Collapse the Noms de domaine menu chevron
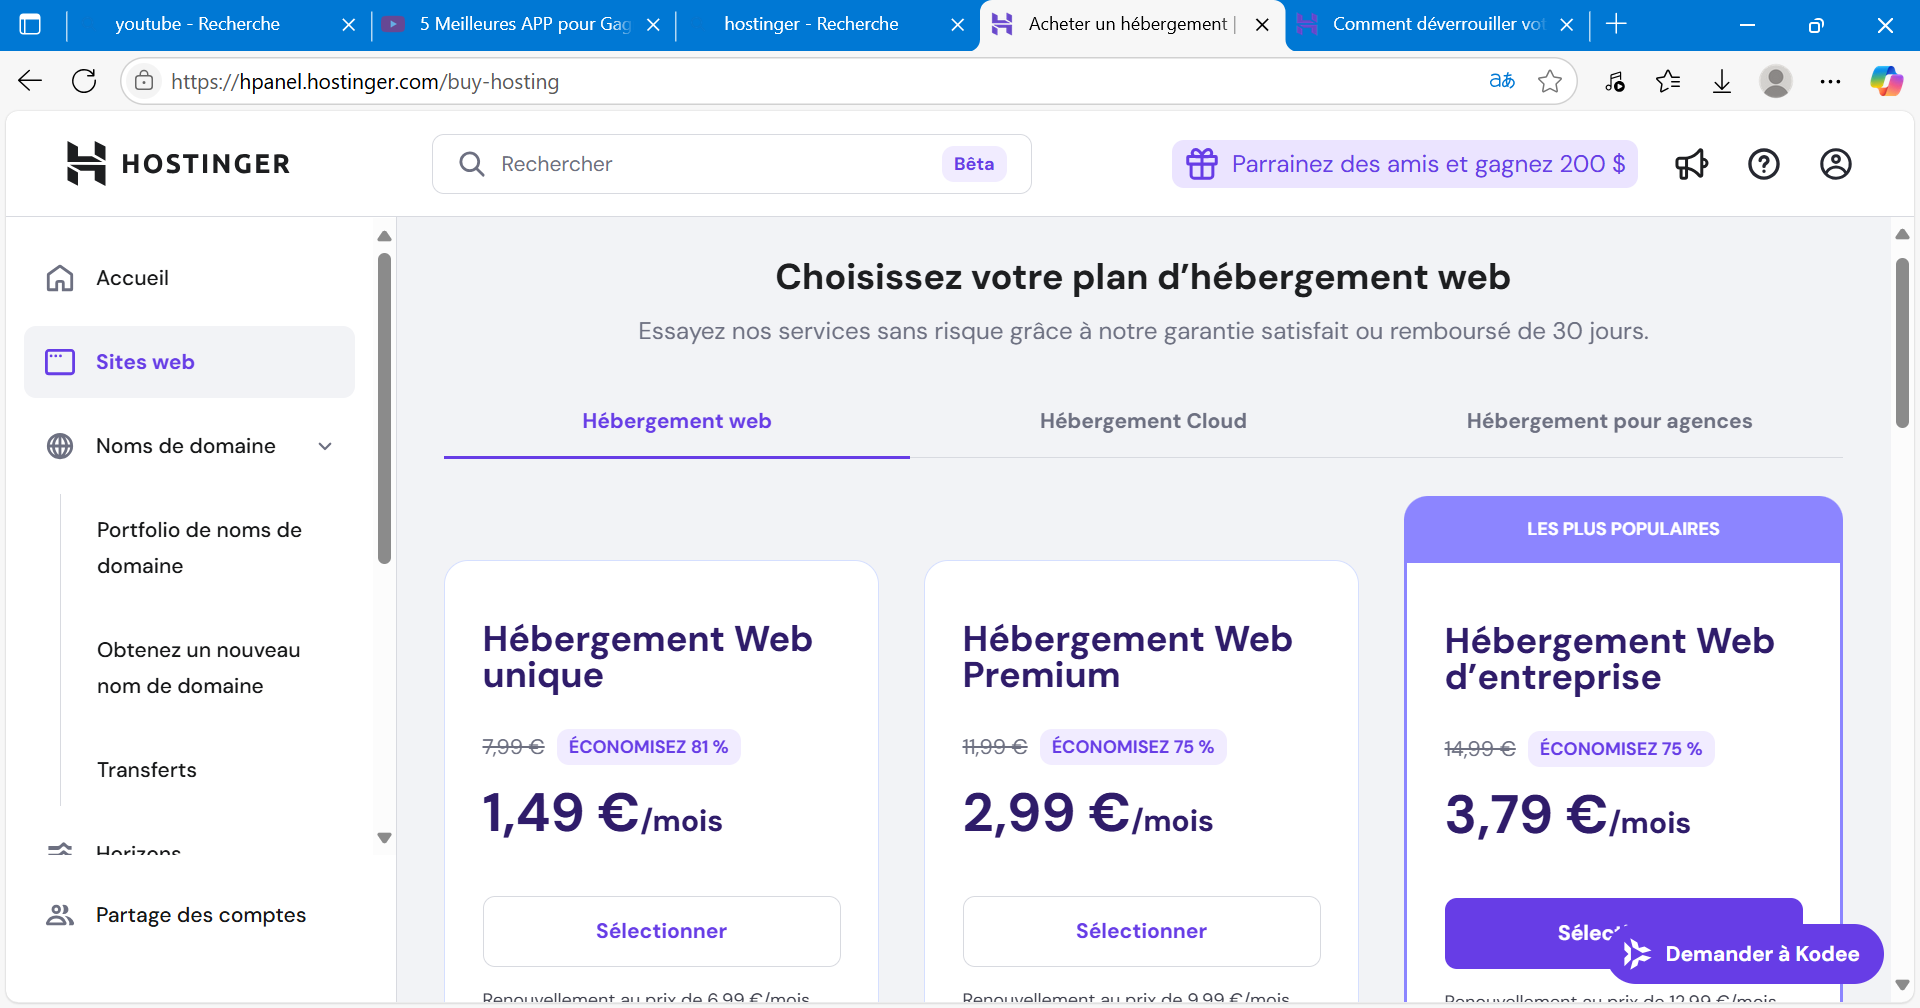Viewport: 1920px width, 1008px height. click(325, 446)
